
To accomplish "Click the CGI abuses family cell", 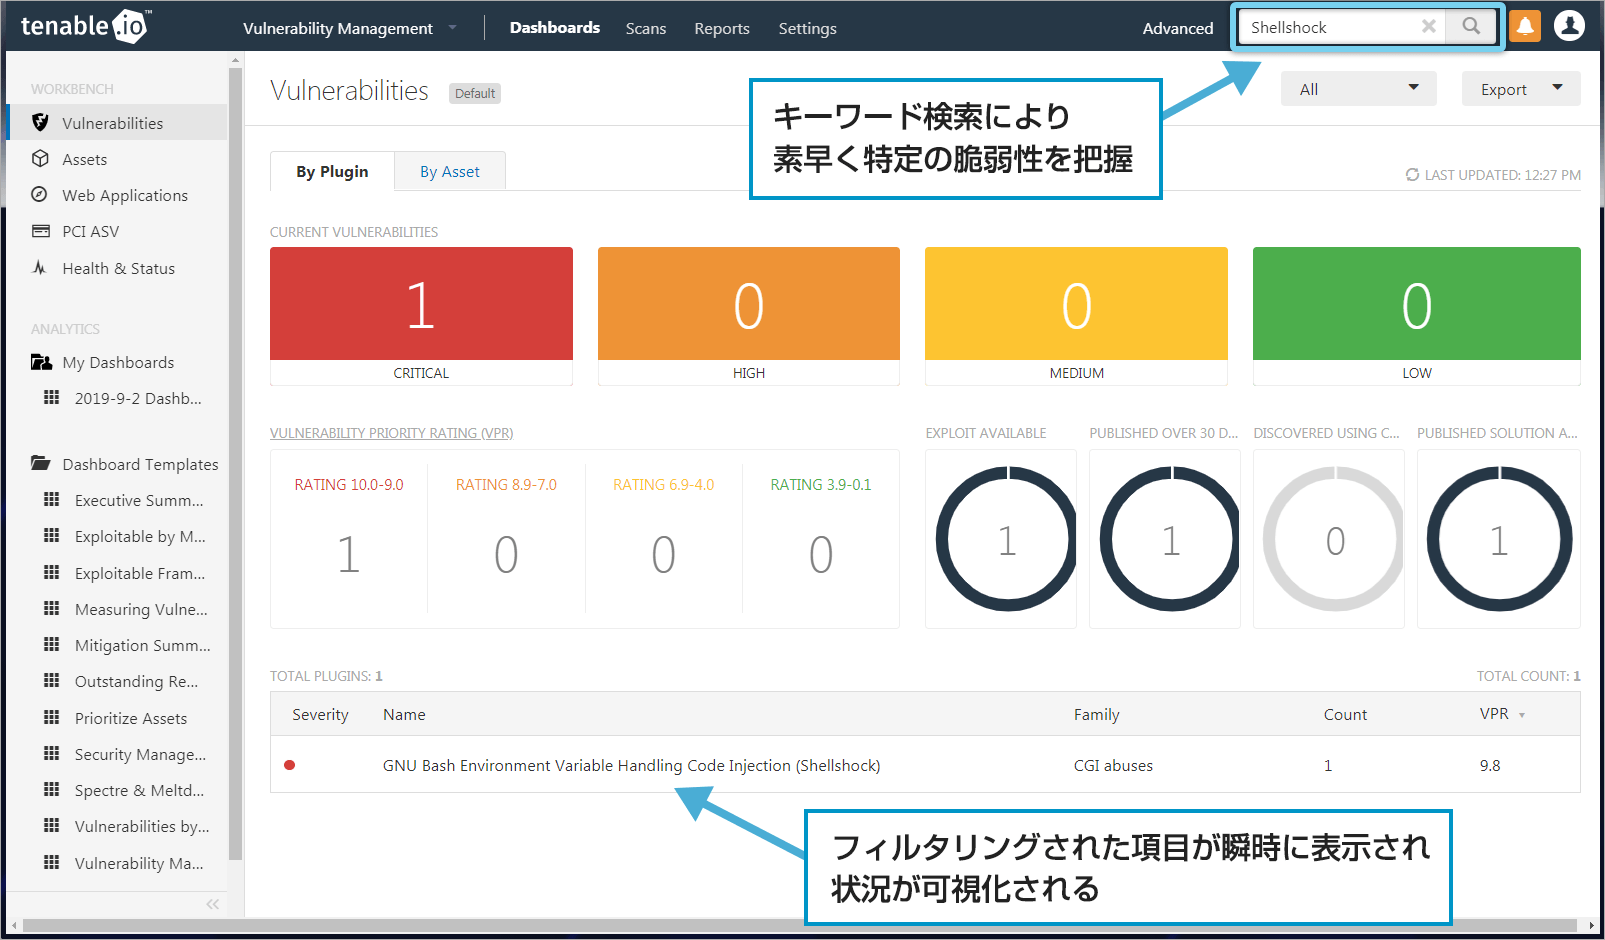I will coord(1113,766).
